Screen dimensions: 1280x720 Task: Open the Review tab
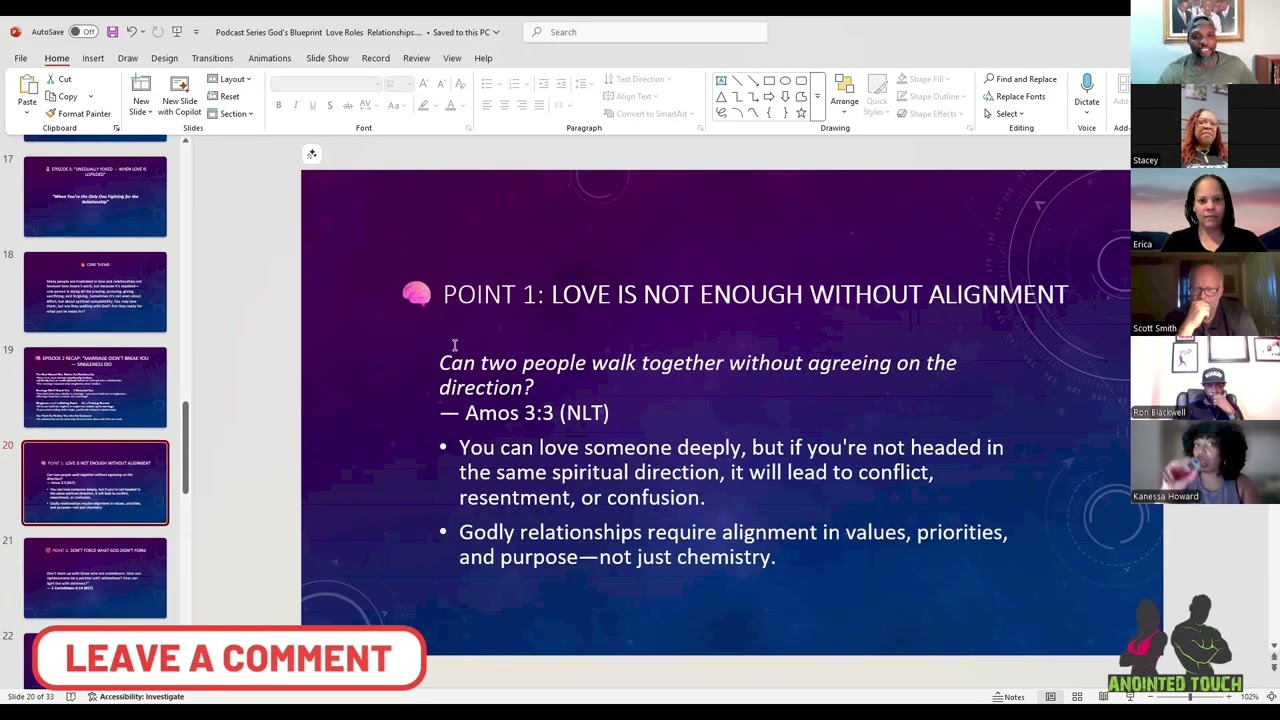click(x=416, y=58)
